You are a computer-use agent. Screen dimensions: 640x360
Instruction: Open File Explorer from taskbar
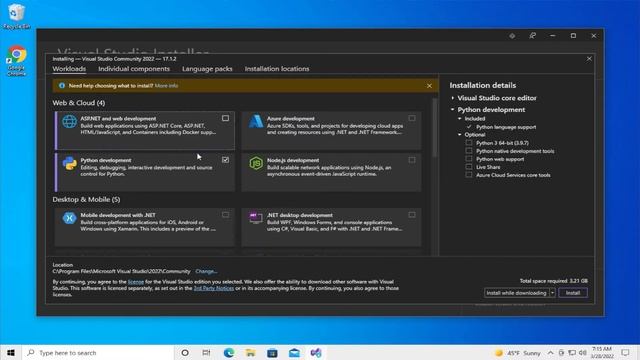[250, 353]
